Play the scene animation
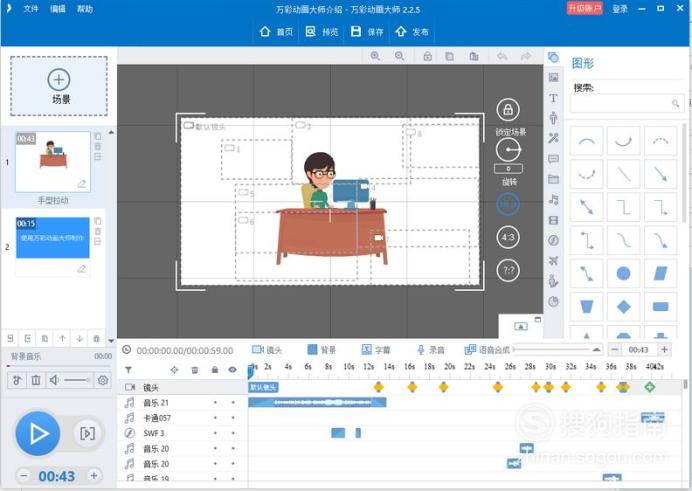692x491 pixels. click(38, 434)
